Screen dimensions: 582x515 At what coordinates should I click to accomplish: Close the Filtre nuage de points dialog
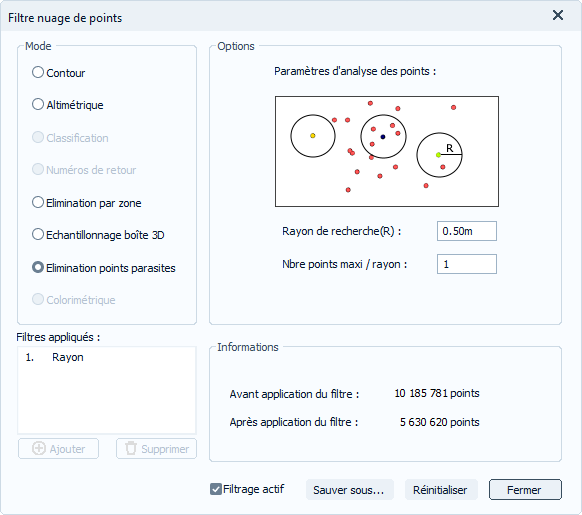pyautogui.click(x=558, y=16)
